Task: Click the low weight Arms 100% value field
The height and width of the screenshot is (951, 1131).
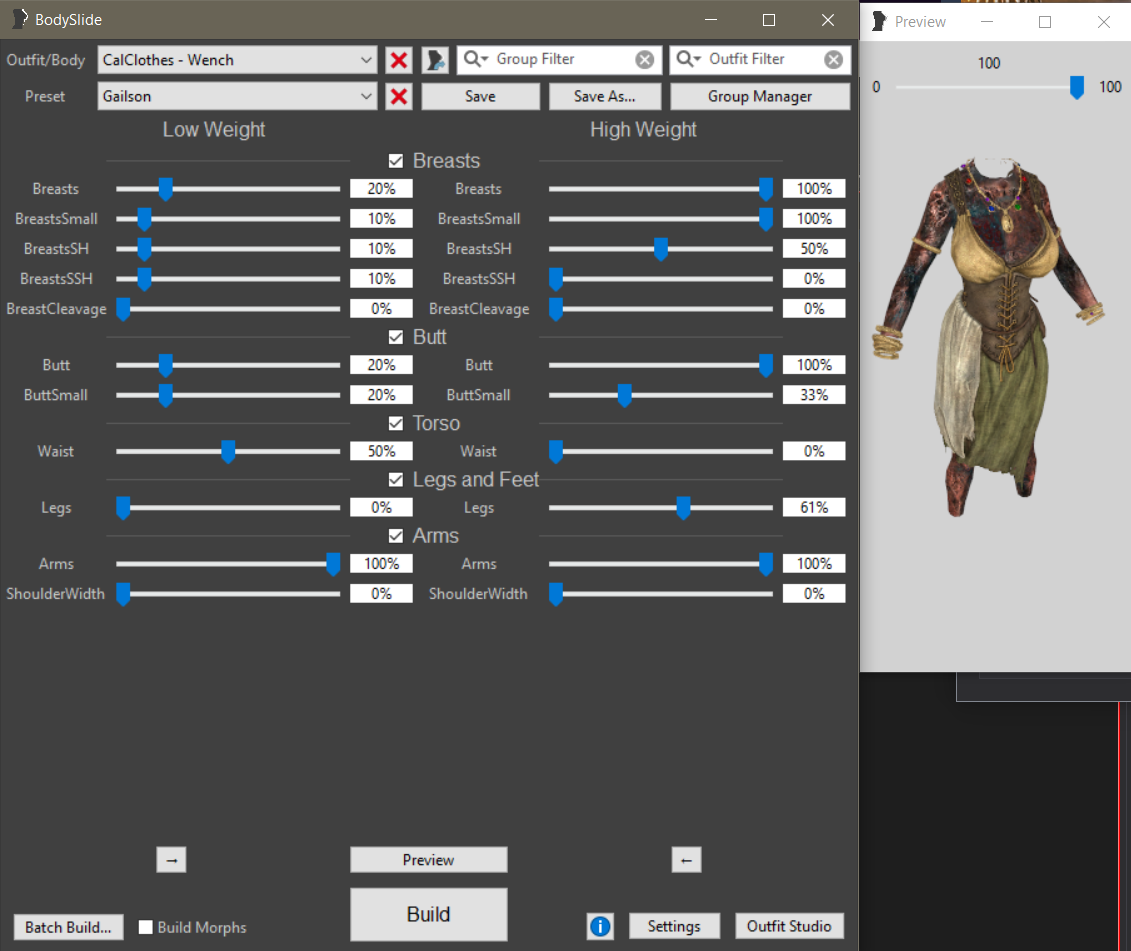Action: pyautogui.click(x=381, y=564)
